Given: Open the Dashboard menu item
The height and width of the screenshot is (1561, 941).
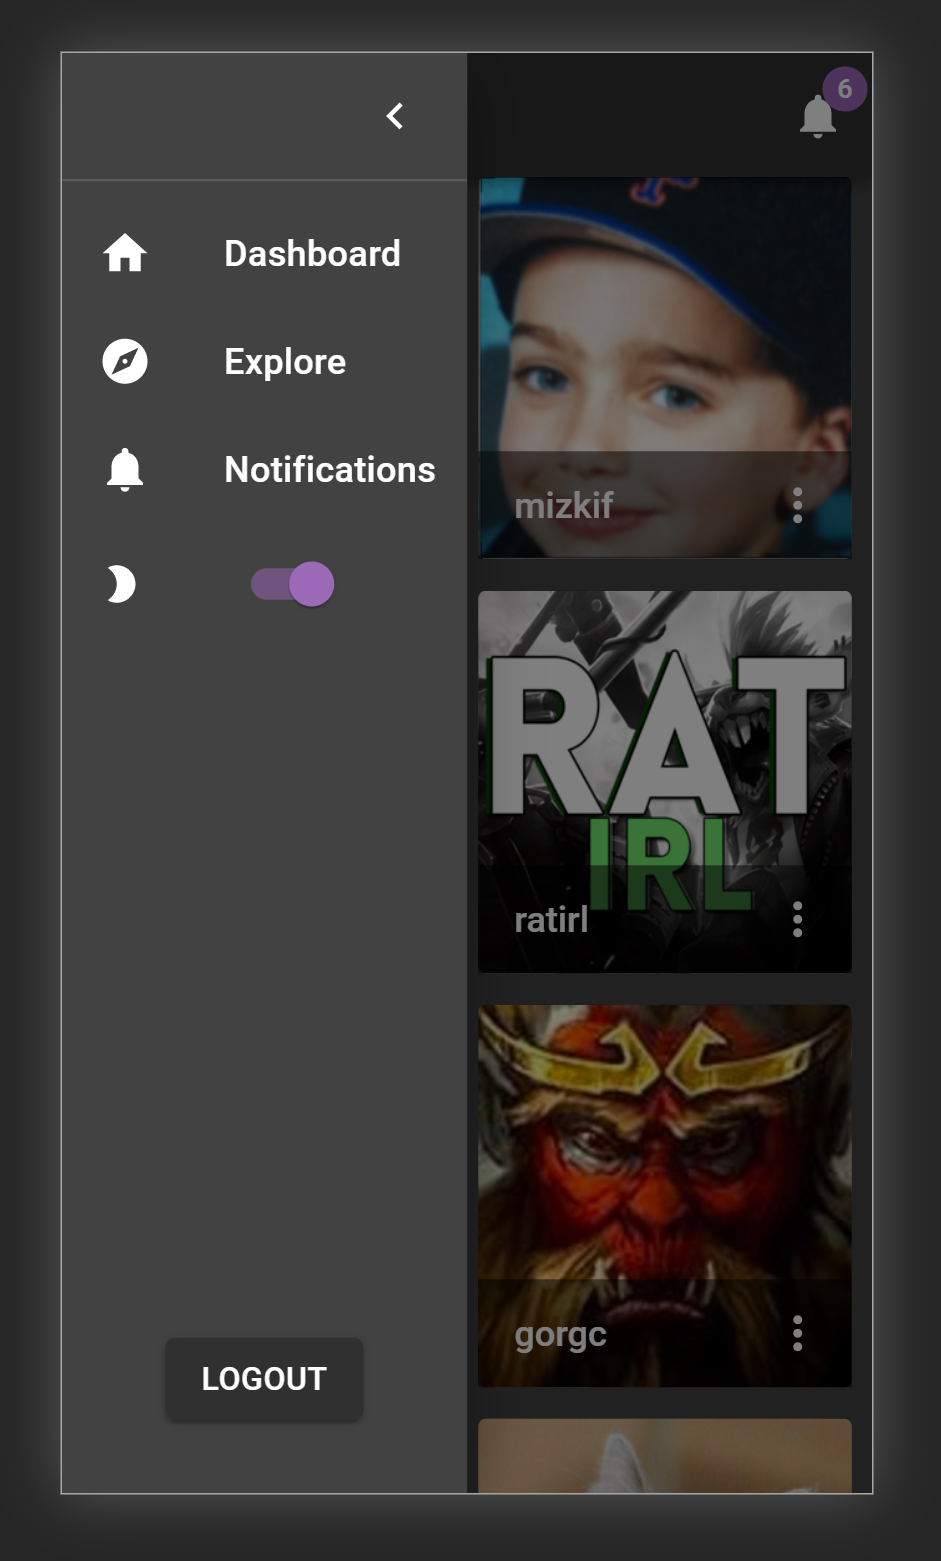Looking at the screenshot, I should click(x=264, y=254).
